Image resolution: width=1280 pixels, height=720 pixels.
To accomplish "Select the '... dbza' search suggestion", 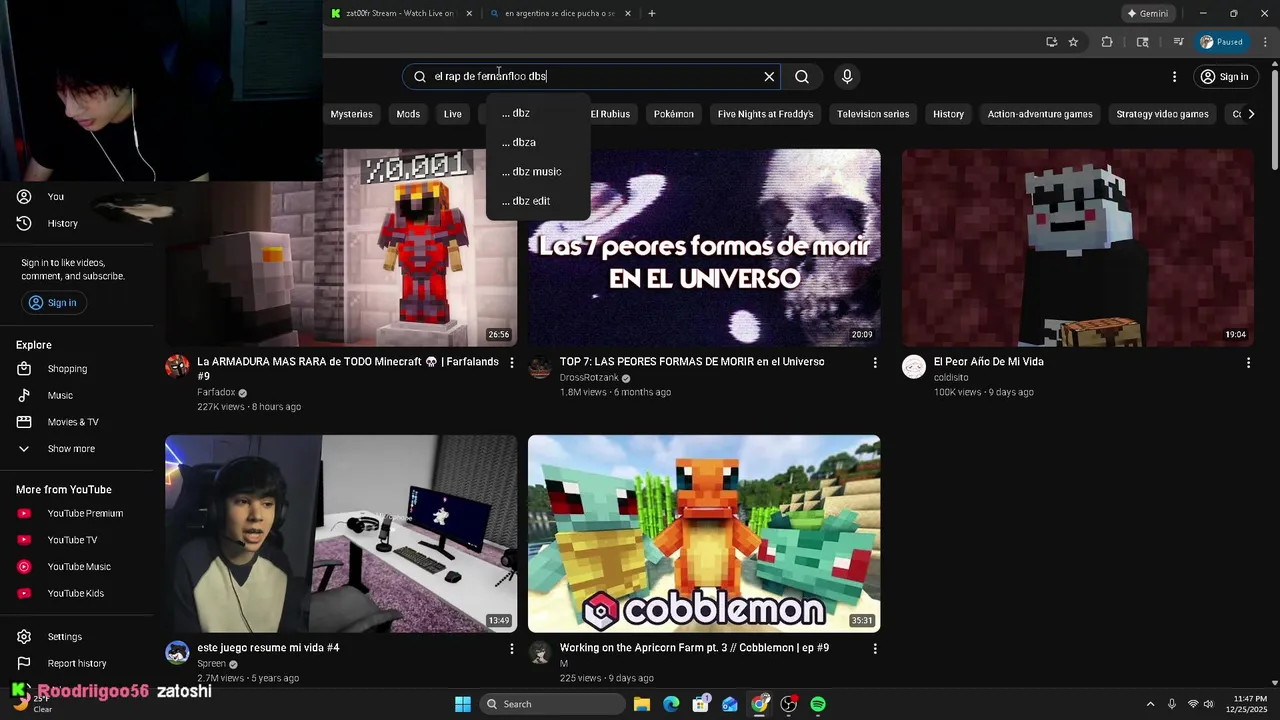I will tap(538, 142).
